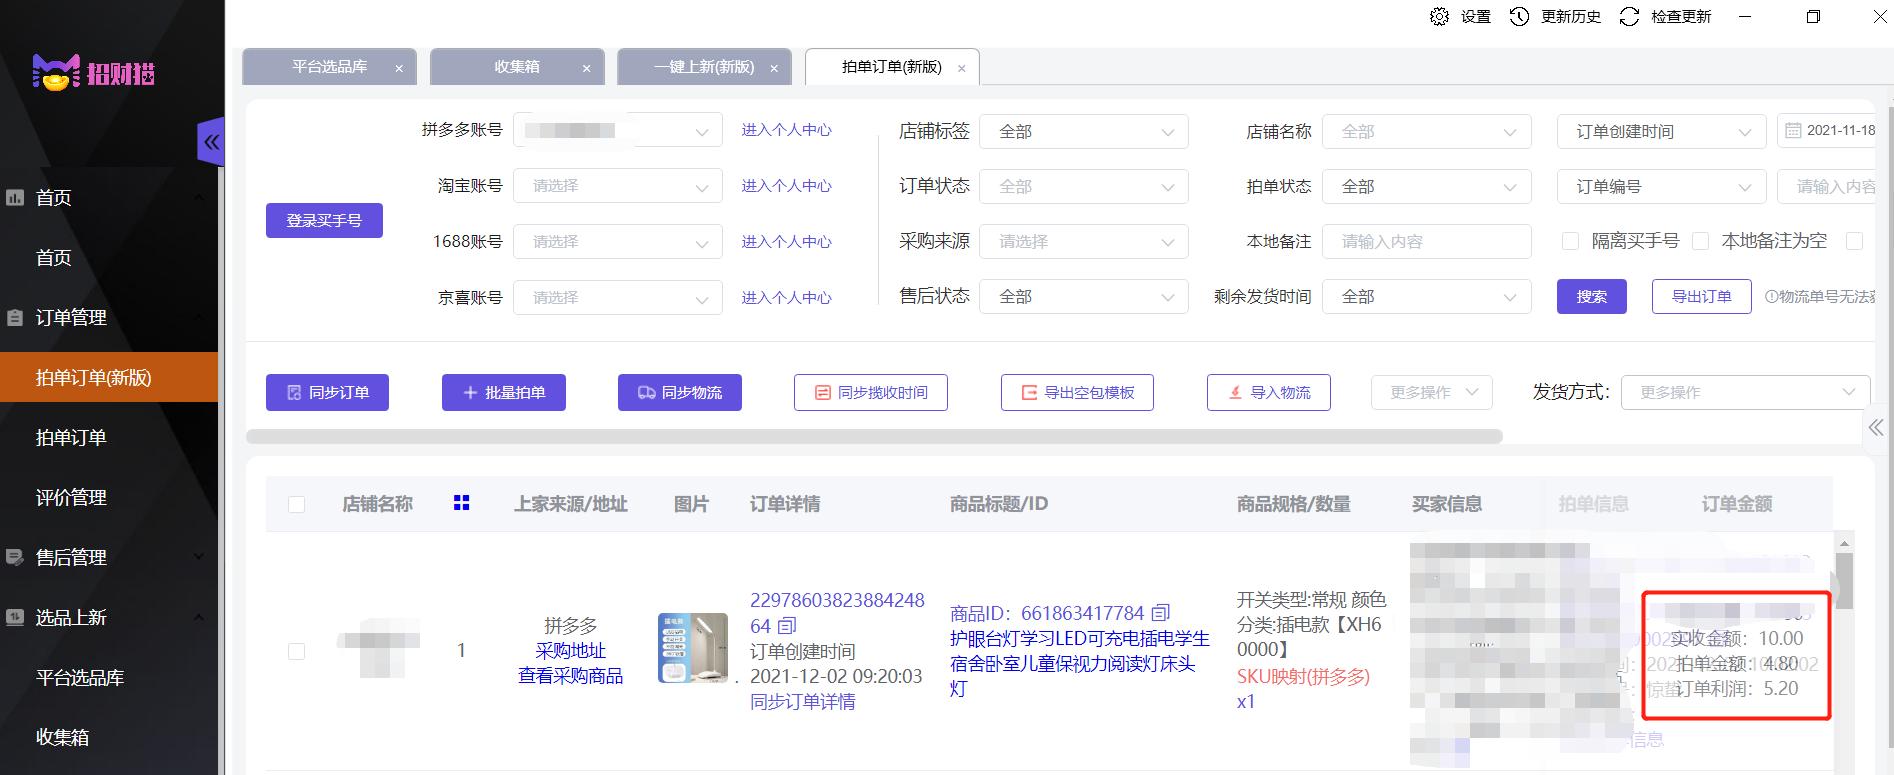Expand the right panel double-arrow icon

pyautogui.click(x=1876, y=428)
